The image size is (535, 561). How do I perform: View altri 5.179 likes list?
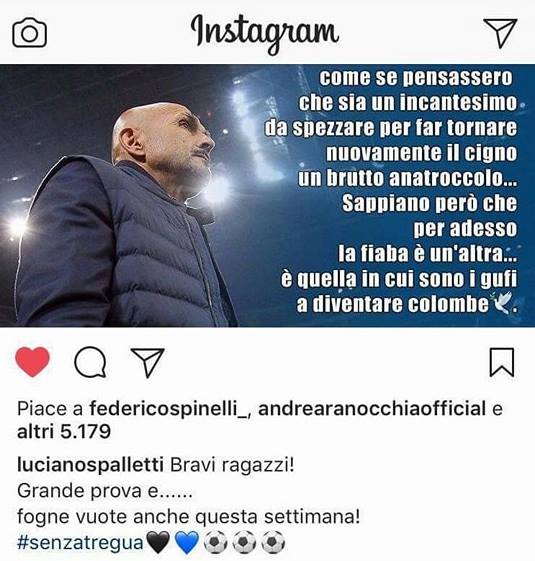pos(64,431)
